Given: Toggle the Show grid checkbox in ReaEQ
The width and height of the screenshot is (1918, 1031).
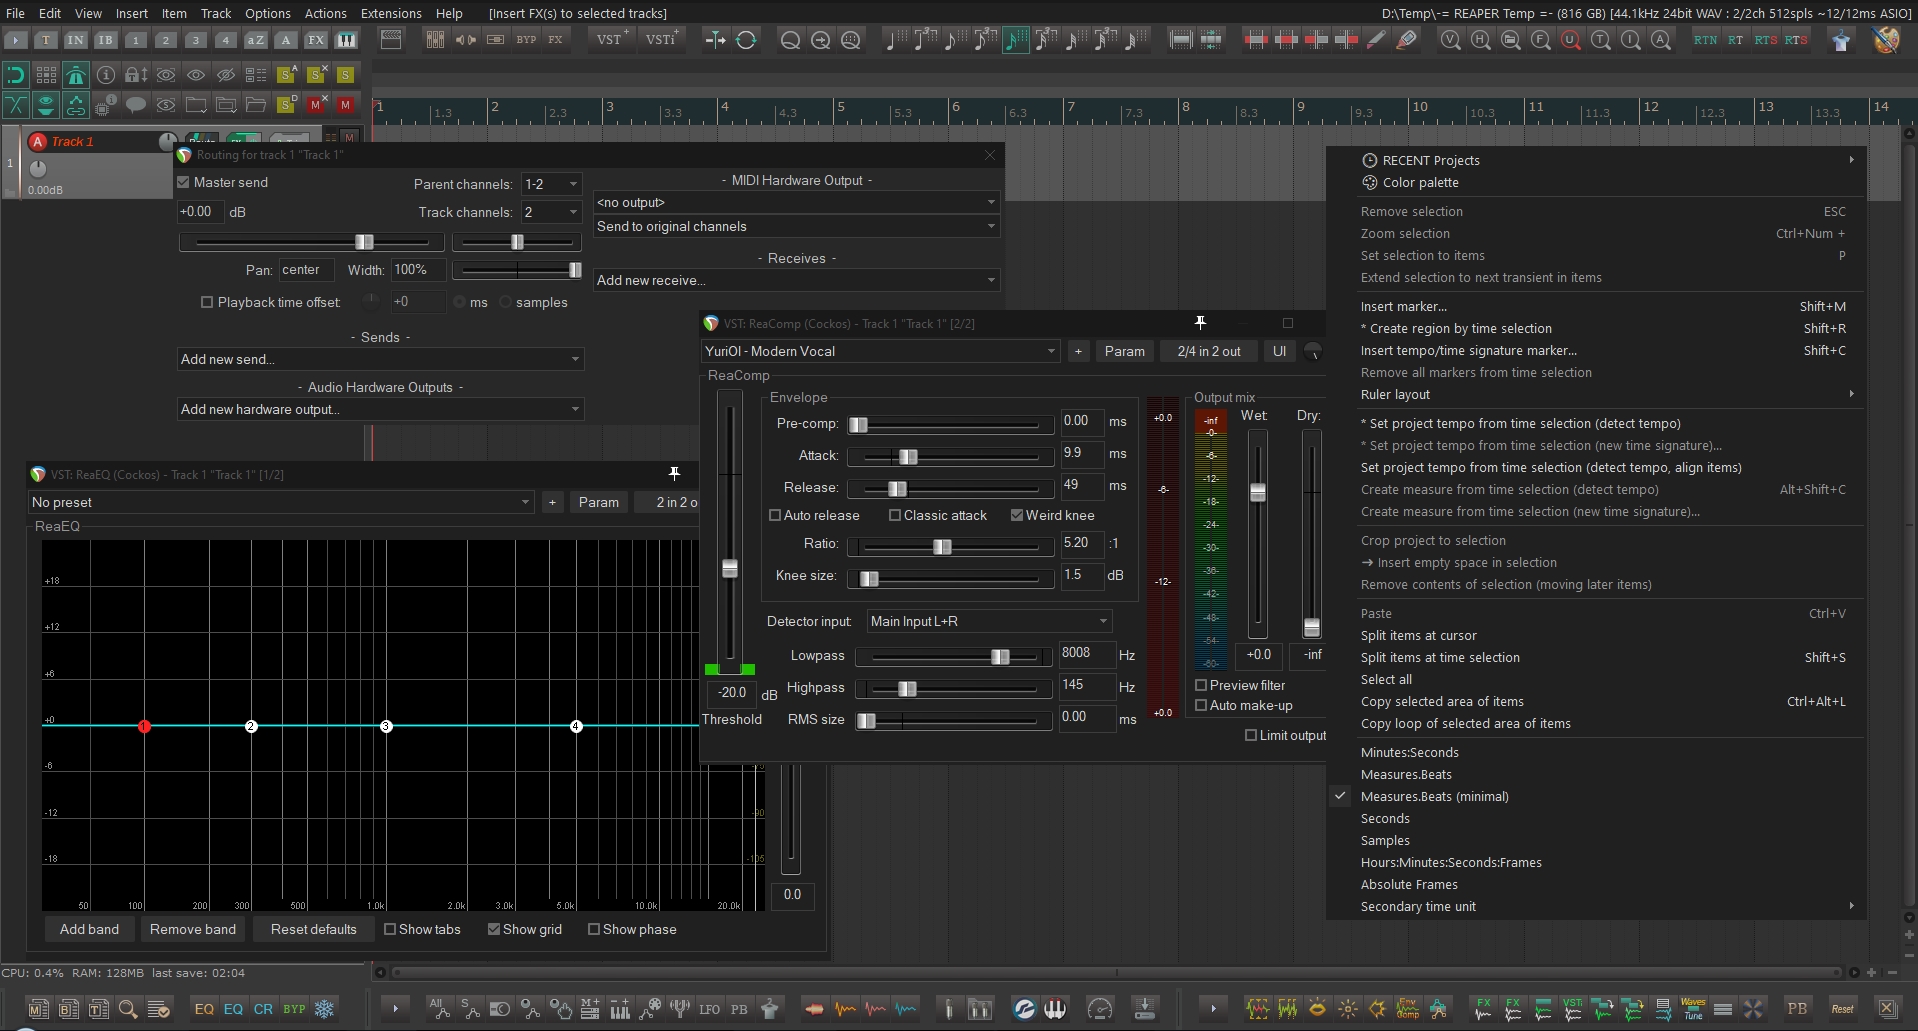Looking at the screenshot, I should coord(494,930).
